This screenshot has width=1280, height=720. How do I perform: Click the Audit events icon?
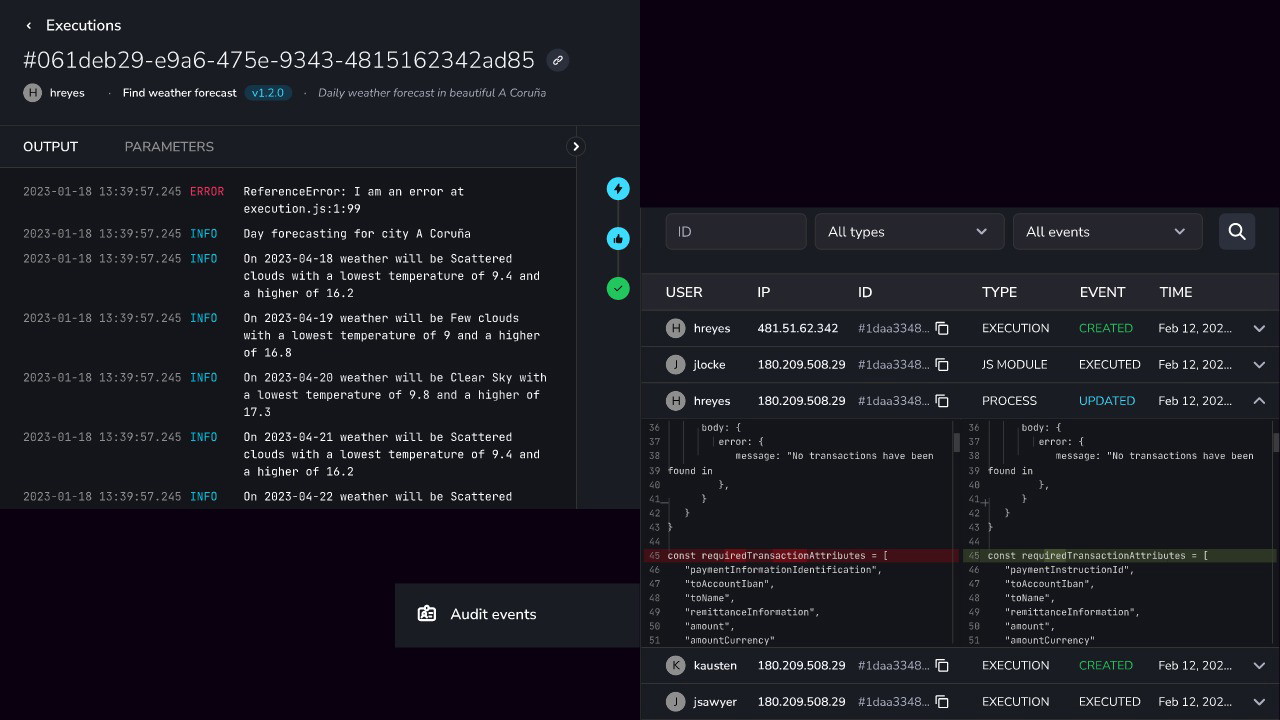[428, 614]
